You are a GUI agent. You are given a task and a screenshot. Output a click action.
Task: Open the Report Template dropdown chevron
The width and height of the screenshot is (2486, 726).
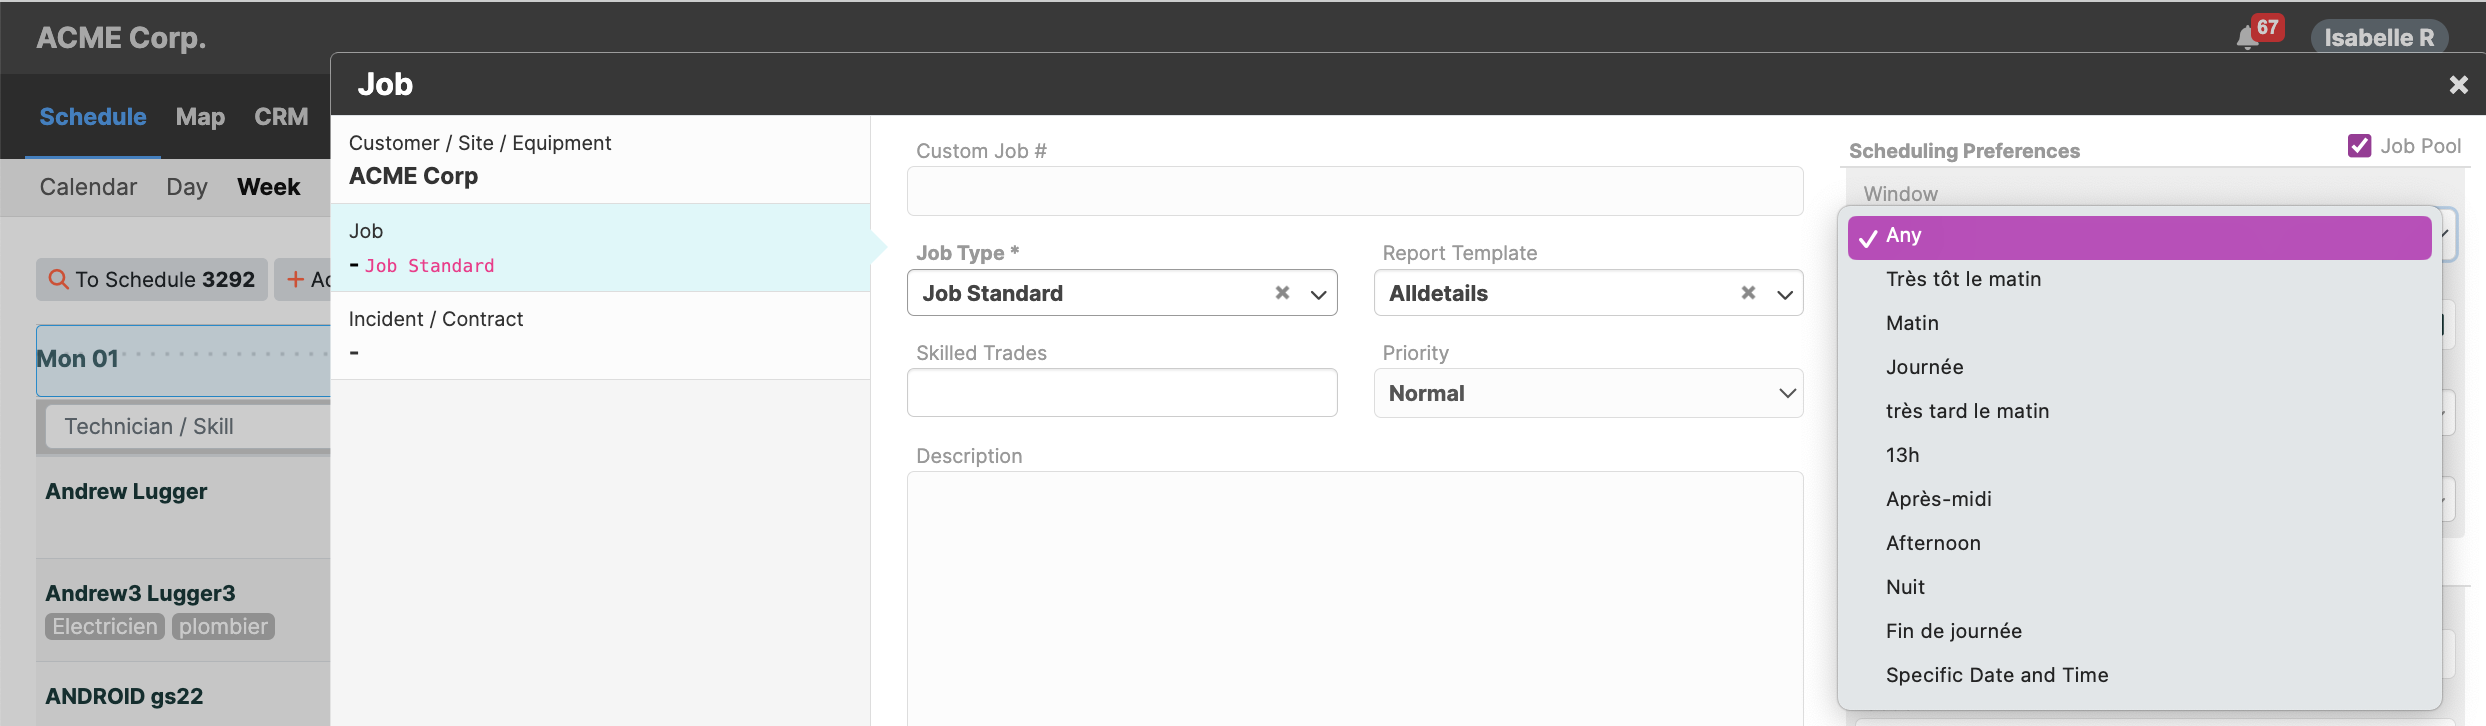coord(1785,294)
